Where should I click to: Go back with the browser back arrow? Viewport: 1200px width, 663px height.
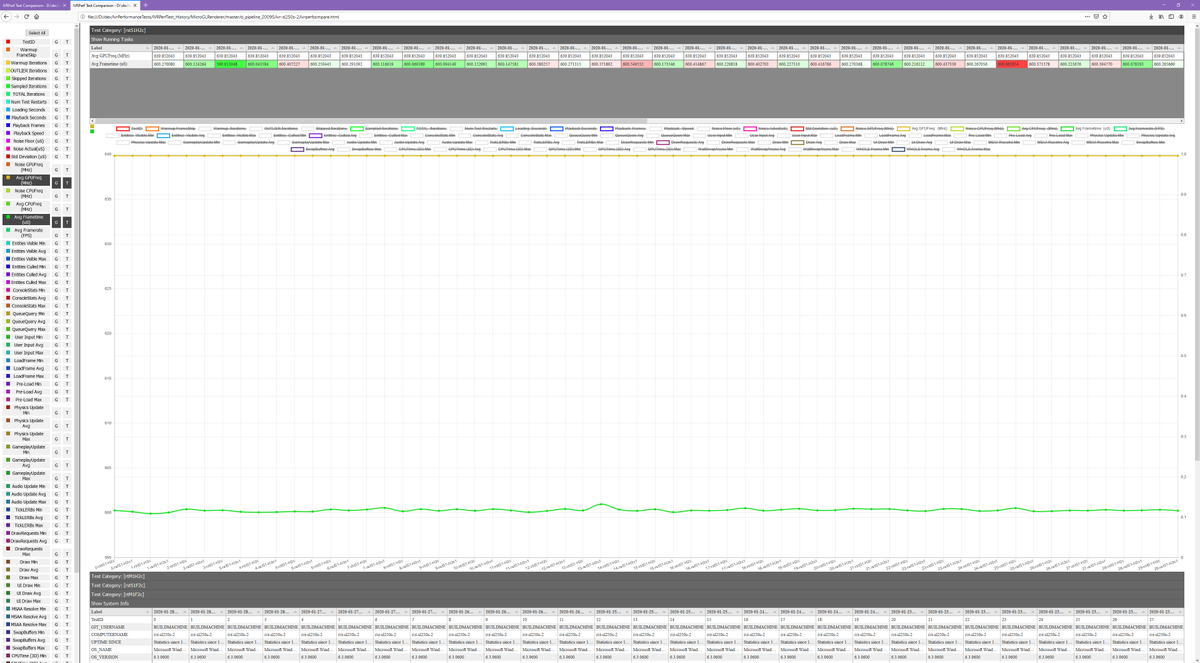pyautogui.click(x=7, y=17)
